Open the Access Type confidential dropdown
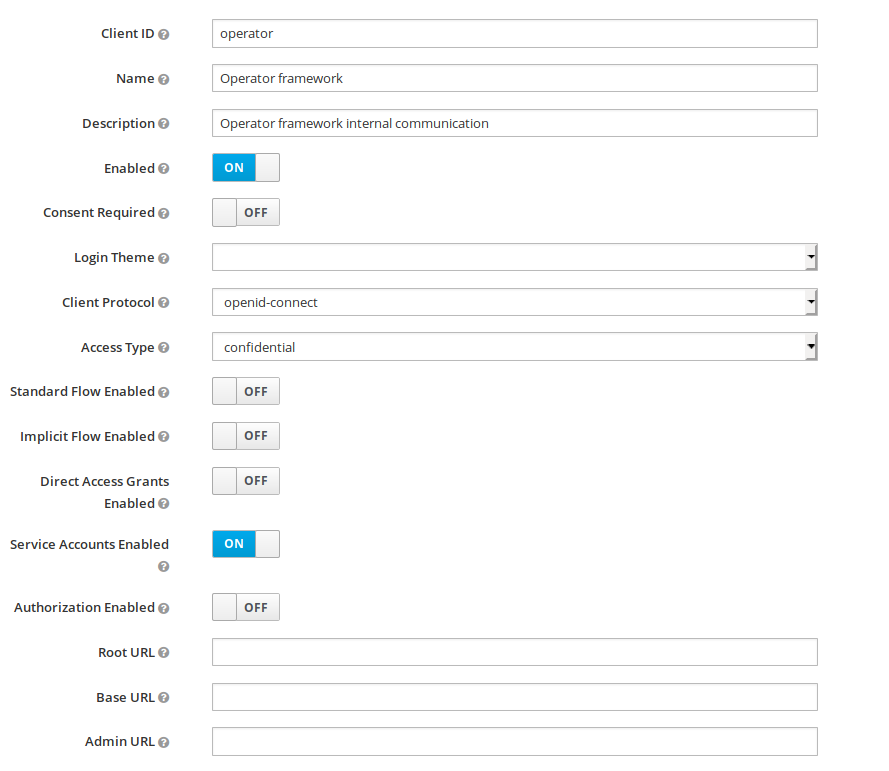 514,347
